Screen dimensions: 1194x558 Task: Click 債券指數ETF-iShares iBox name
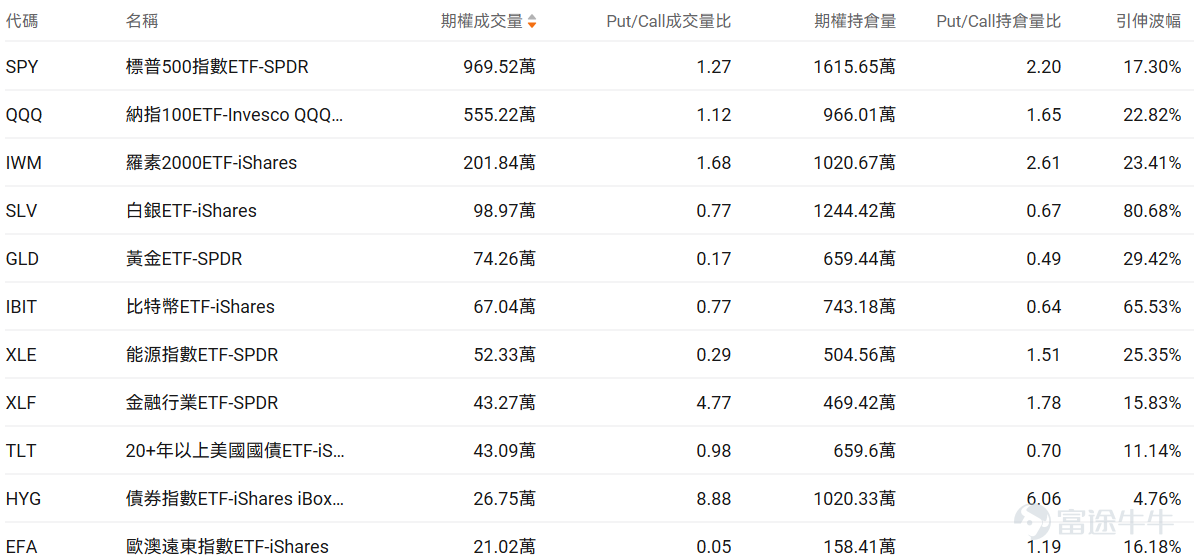coord(235,499)
